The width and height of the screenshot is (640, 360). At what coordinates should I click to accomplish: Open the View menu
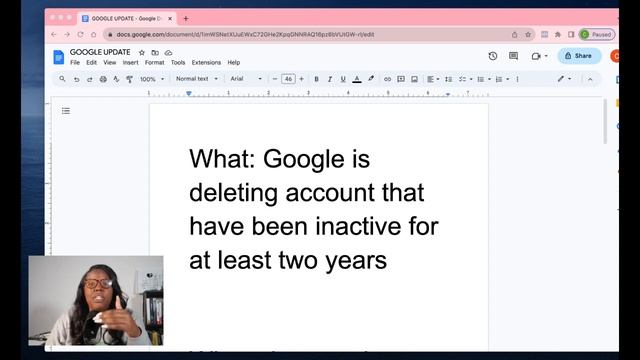tap(109, 62)
